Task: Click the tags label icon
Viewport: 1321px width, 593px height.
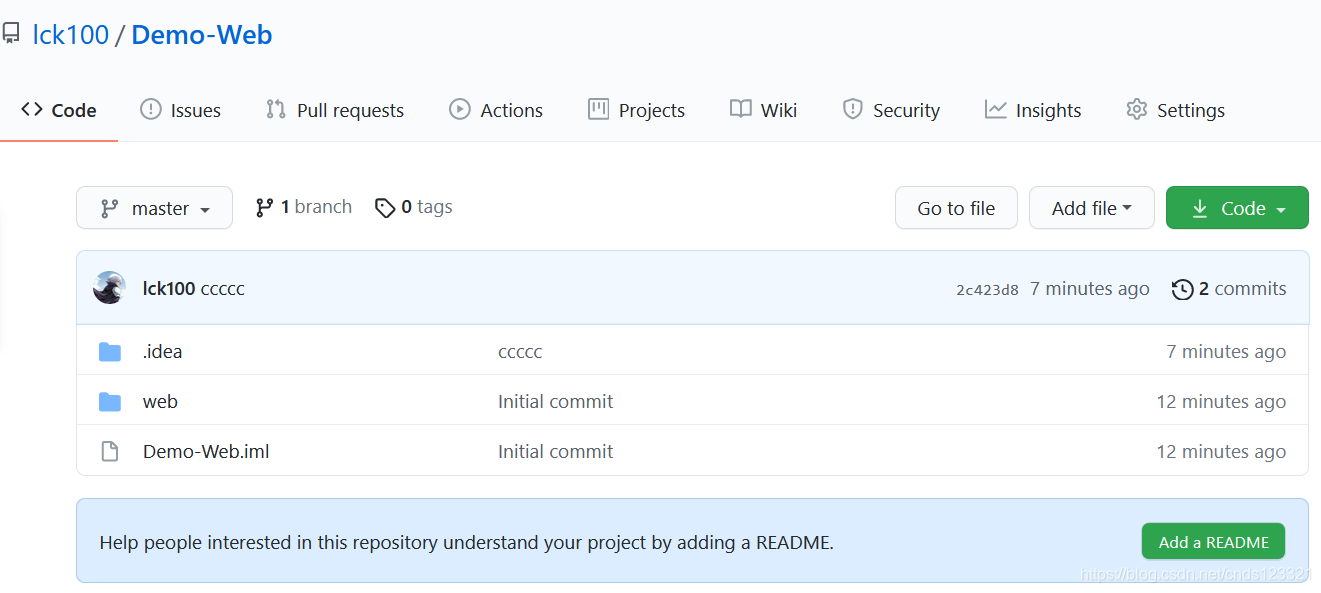Action: (x=385, y=208)
